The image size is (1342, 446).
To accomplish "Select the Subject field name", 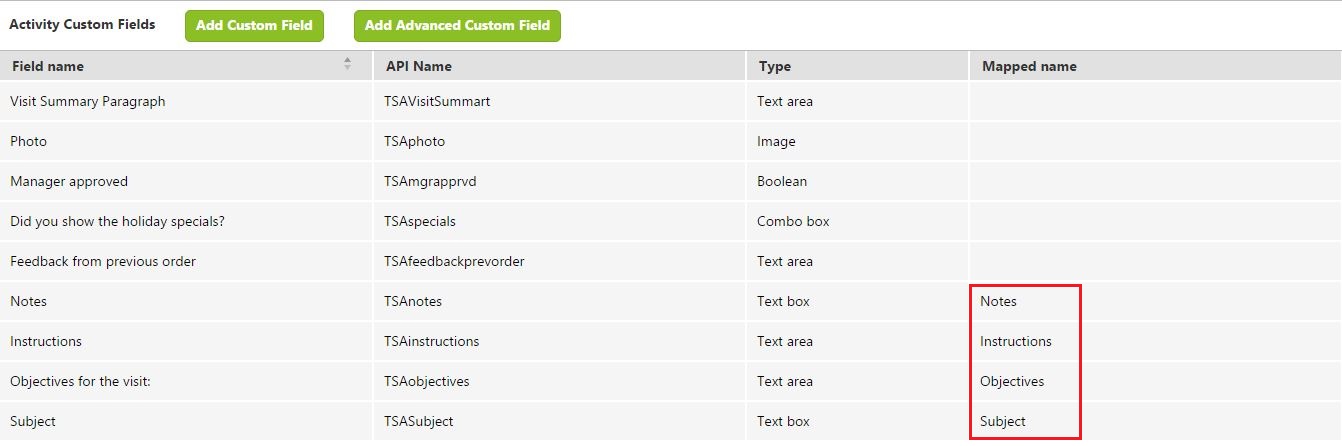I will click(33, 421).
